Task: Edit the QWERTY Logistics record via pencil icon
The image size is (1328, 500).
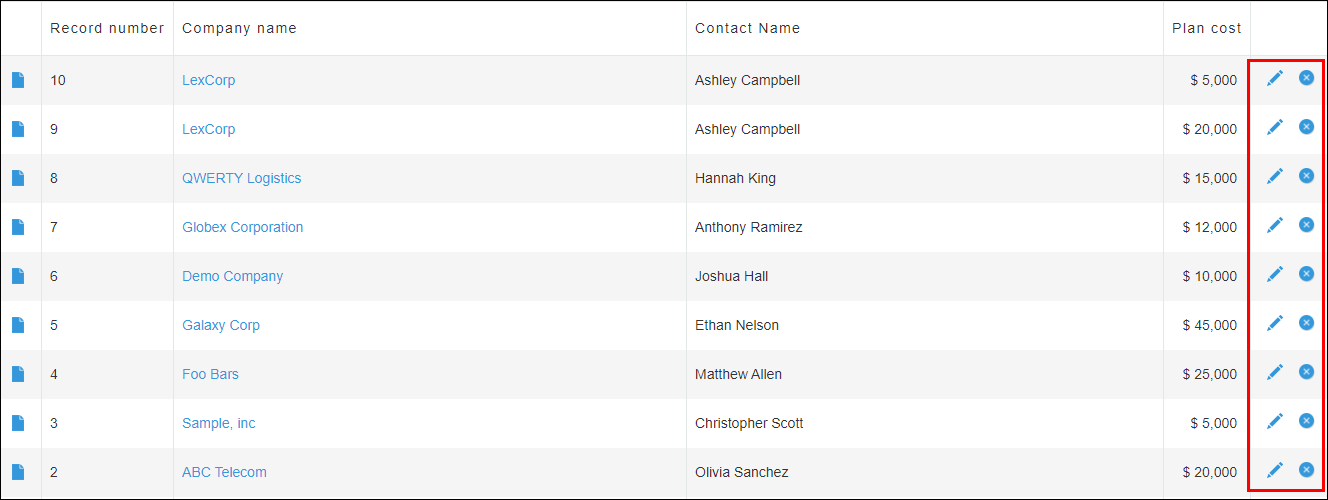Action: point(1275,176)
